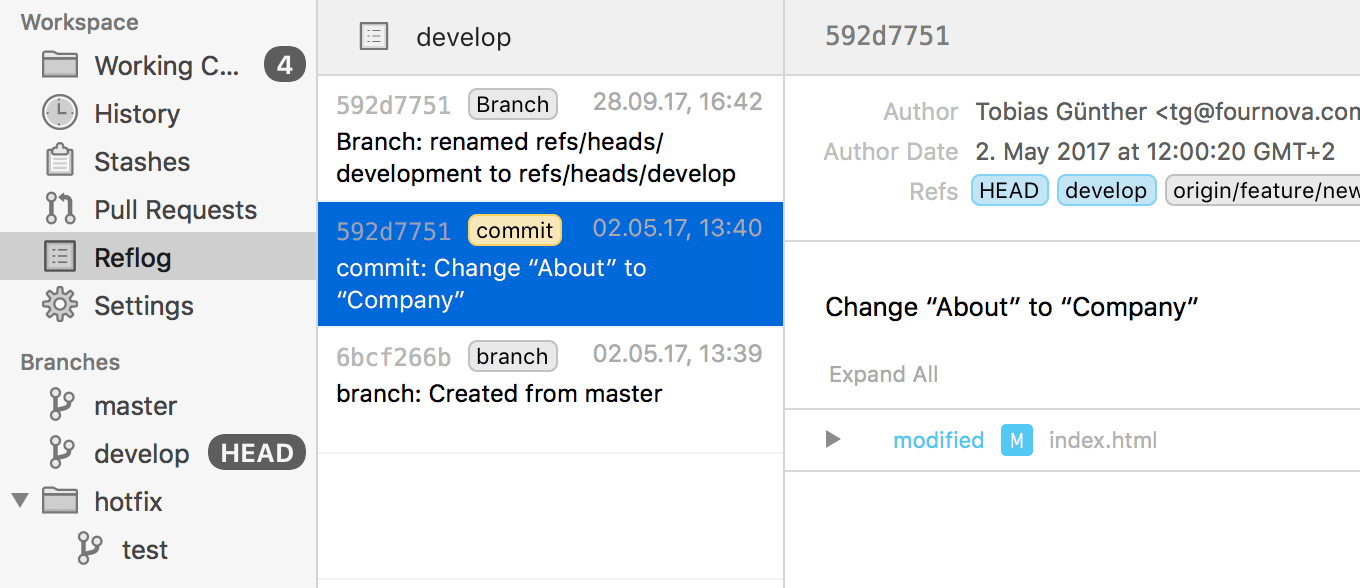Click the Pull Requests icon
Screen dimensions: 1360x588
pos(60,209)
